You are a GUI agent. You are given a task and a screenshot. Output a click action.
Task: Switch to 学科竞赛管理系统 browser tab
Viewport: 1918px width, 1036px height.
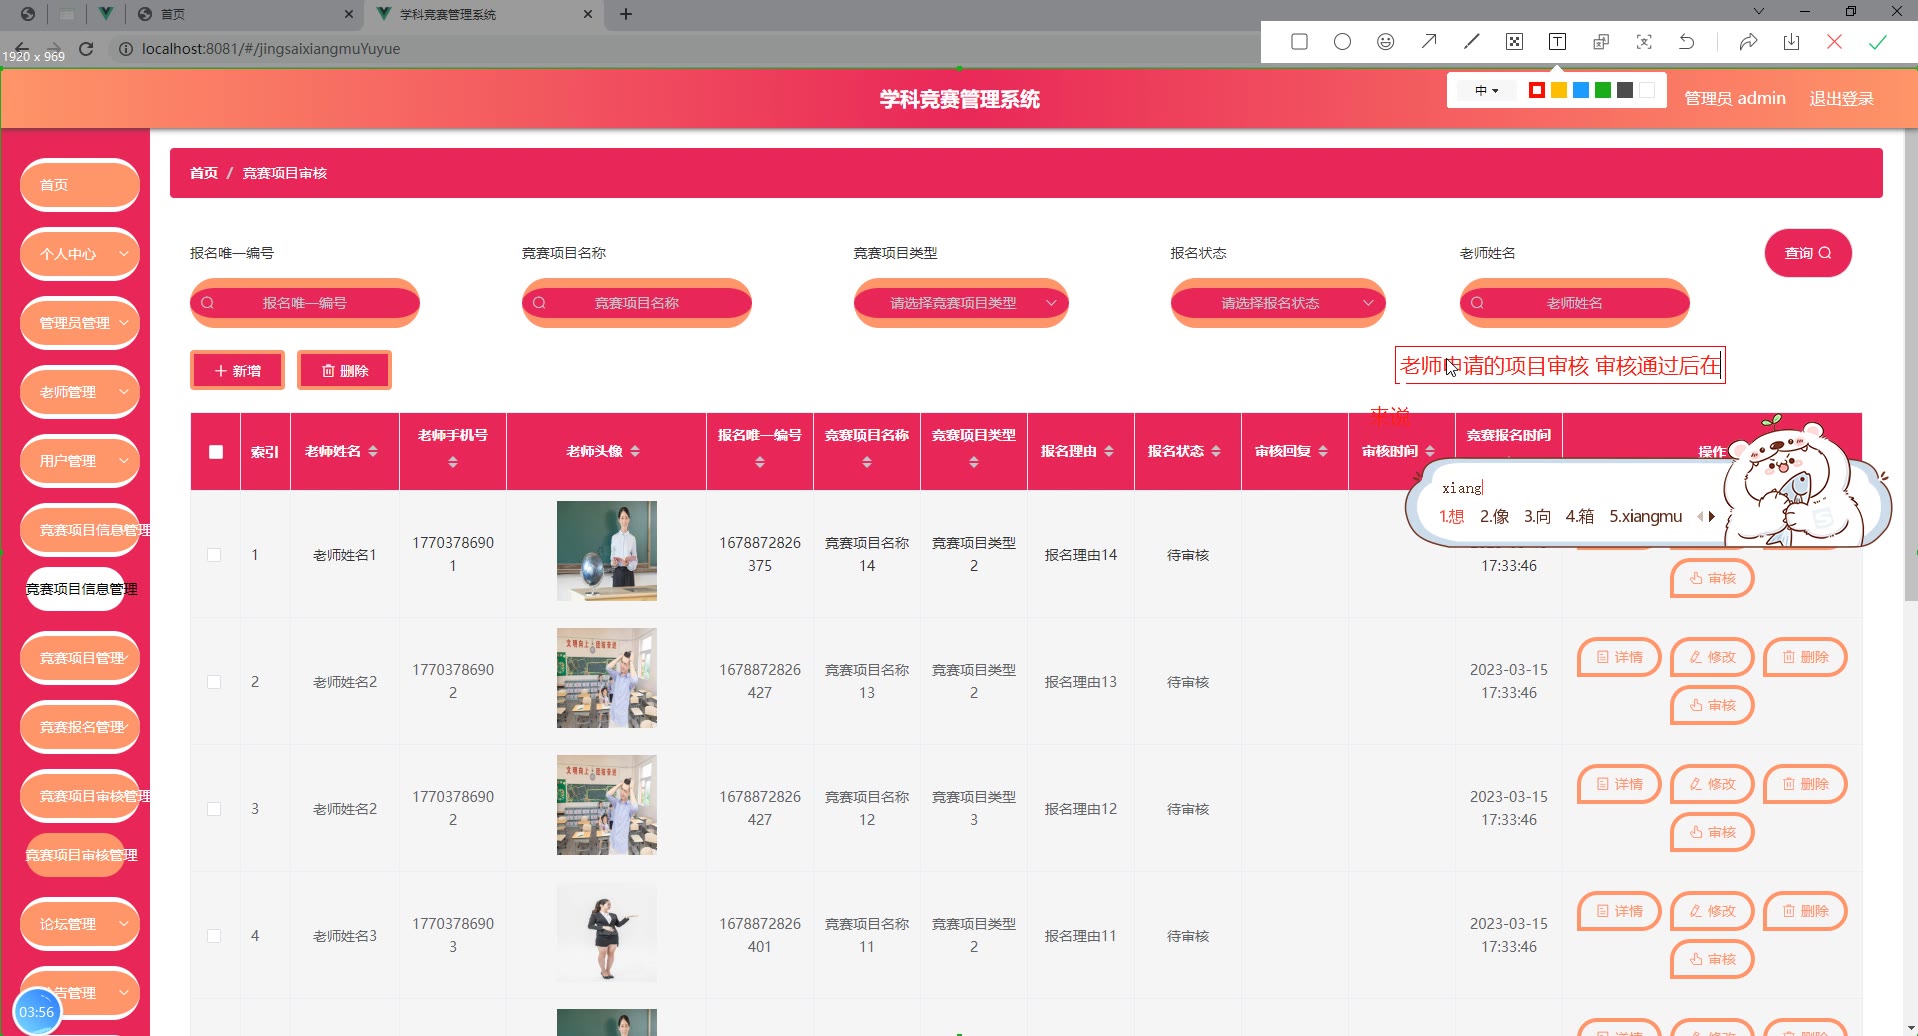485,14
